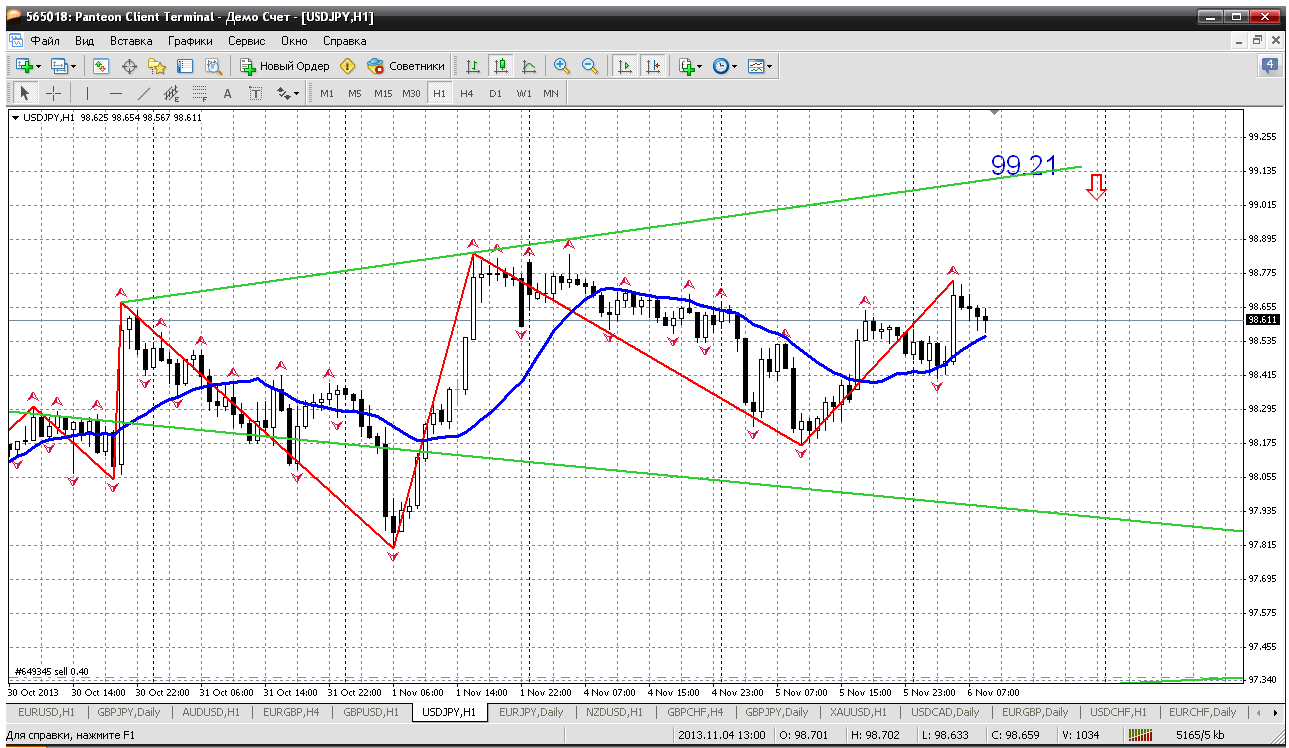This screenshot has height=748, width=1289.
Task: Switch to MN timeframe
Action: [551, 93]
